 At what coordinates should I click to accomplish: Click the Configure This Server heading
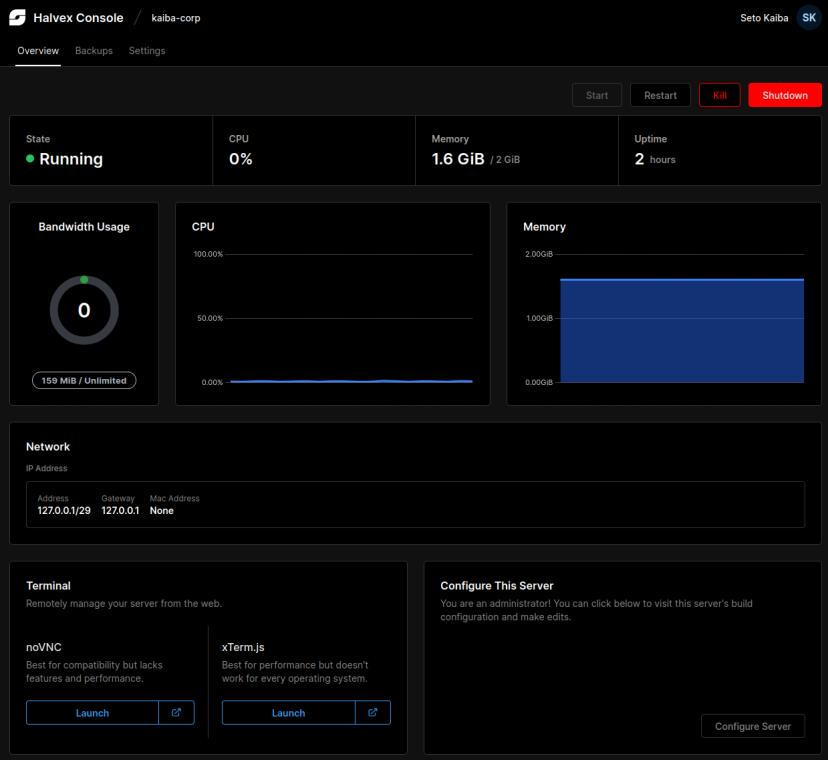[x=497, y=586]
